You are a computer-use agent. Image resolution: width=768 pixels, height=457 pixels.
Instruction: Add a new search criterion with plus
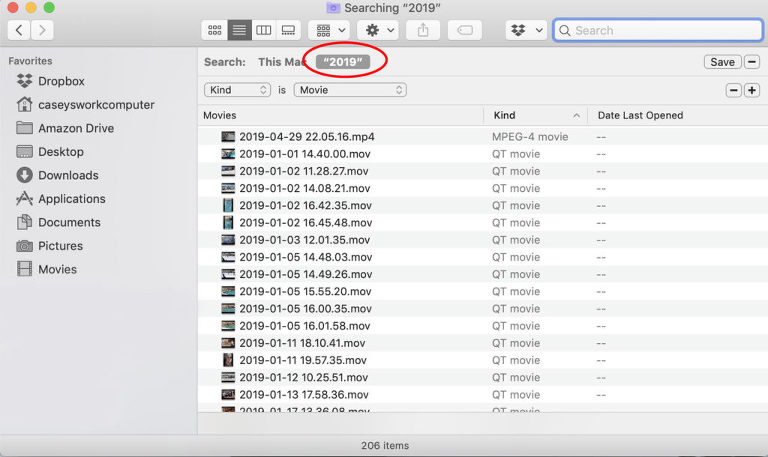(752, 90)
